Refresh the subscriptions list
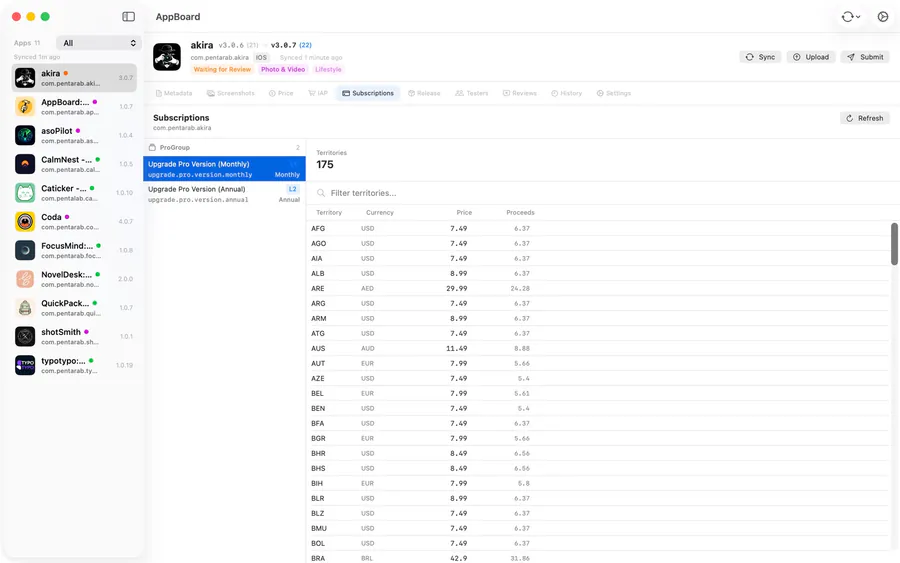Screen dimensions: 900x563 point(864,118)
